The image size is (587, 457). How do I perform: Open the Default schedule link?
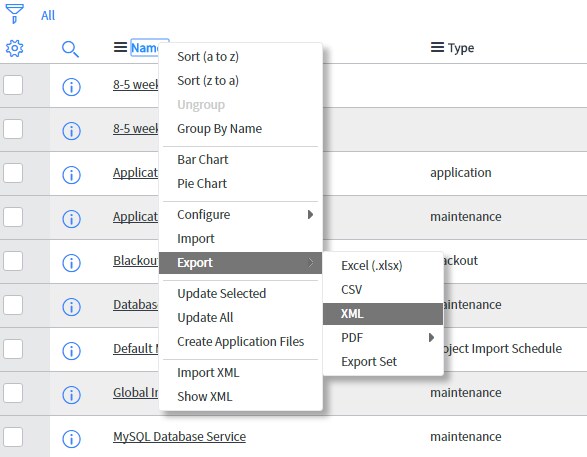click(136, 348)
